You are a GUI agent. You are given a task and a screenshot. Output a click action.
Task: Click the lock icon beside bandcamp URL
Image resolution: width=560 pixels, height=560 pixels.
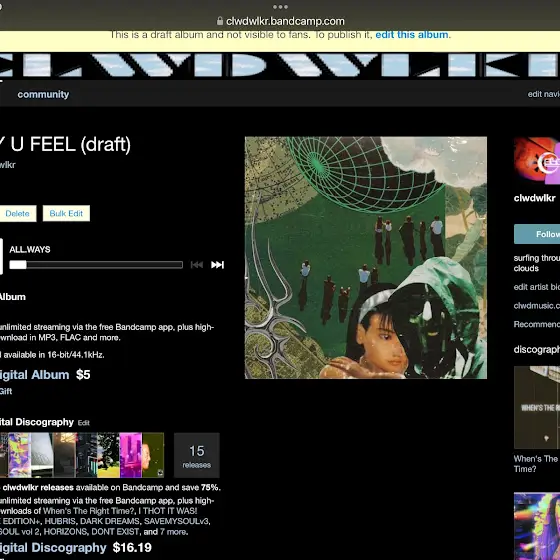pyautogui.click(x=220, y=21)
